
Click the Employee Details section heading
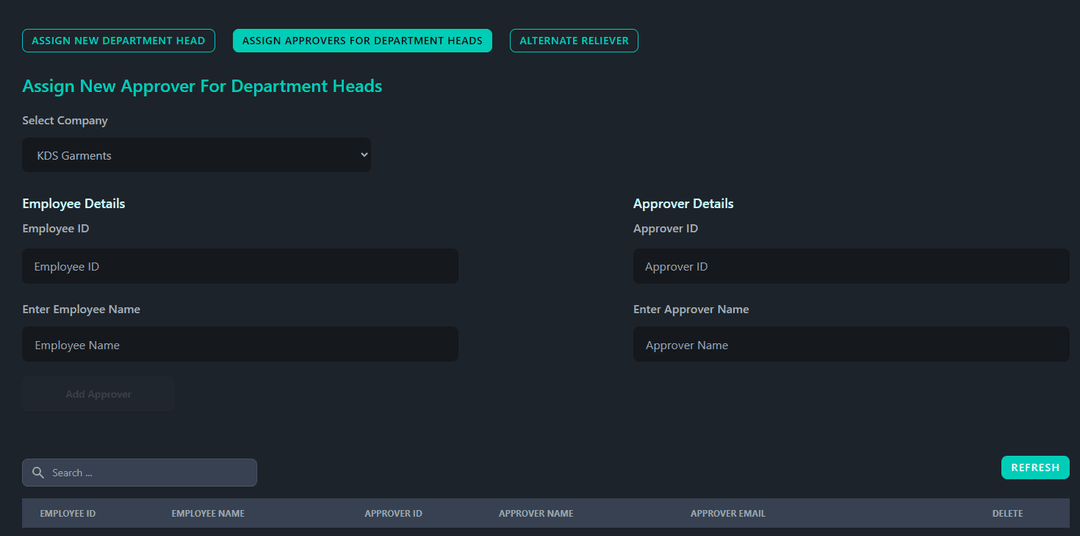(74, 204)
